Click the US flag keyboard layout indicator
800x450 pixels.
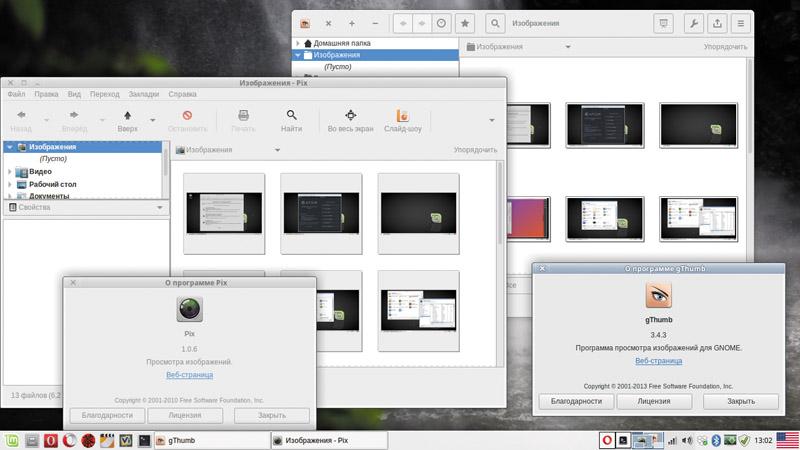point(788,440)
